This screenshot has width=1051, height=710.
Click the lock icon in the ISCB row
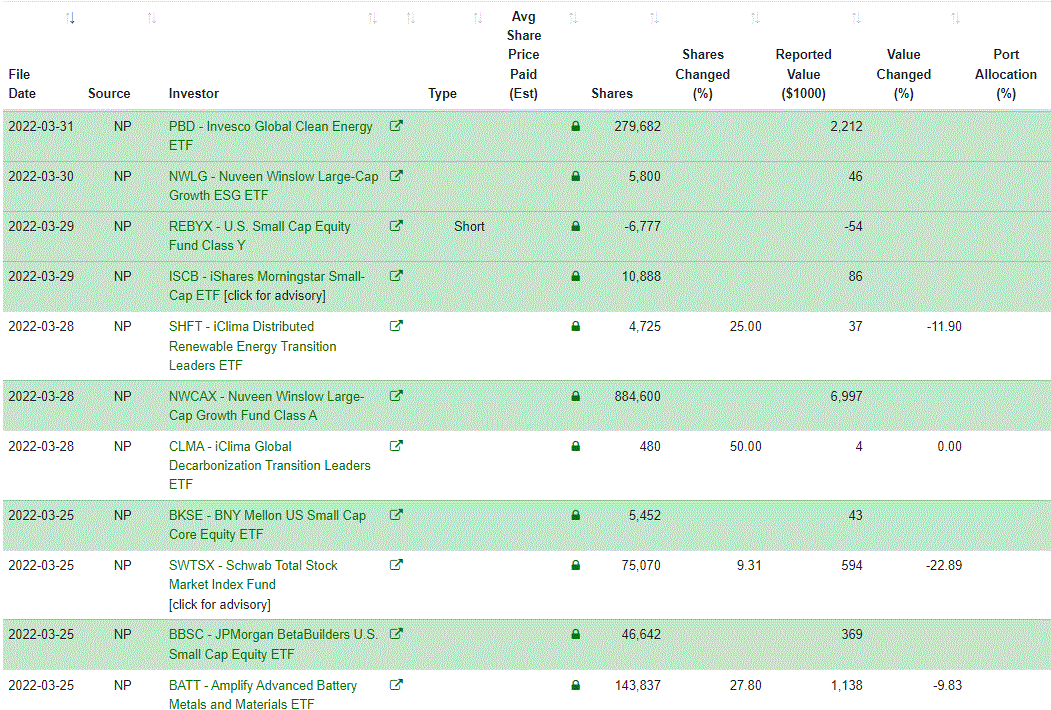coord(575,276)
